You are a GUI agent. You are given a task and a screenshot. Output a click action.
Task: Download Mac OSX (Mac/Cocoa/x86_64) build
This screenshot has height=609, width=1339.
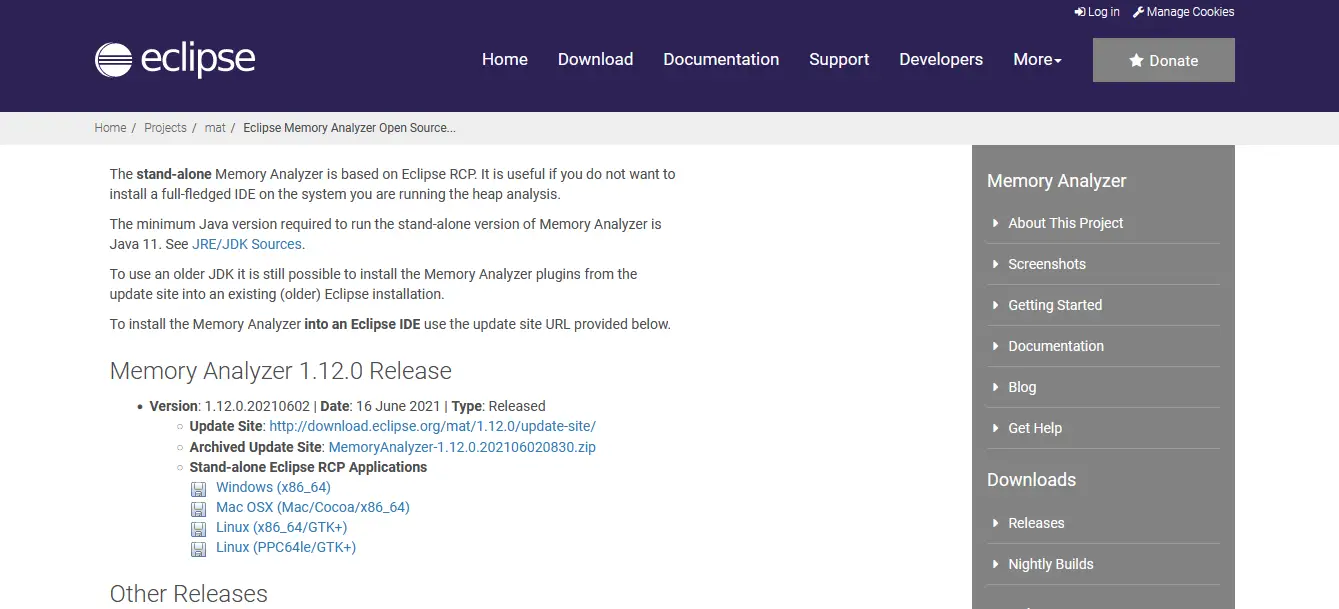tap(313, 507)
